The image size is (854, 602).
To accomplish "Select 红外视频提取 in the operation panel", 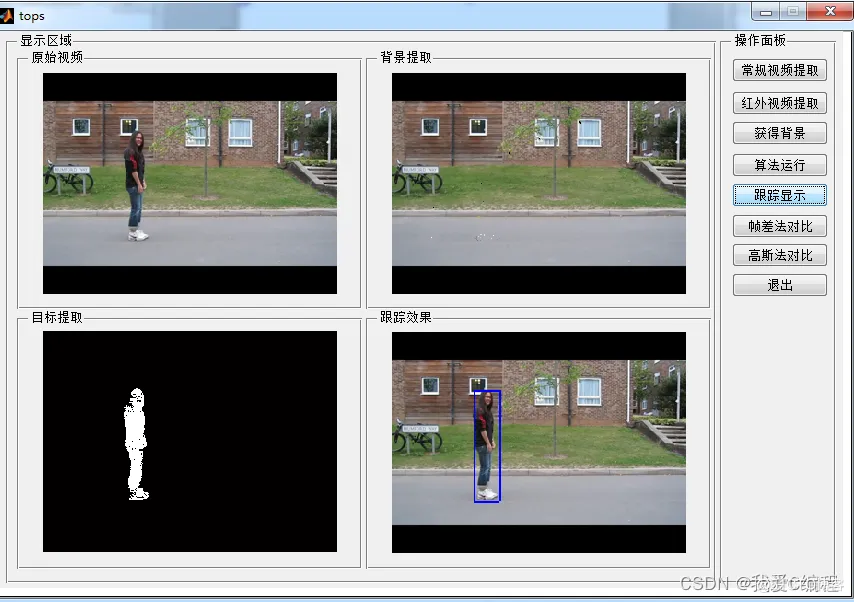I will [x=779, y=103].
